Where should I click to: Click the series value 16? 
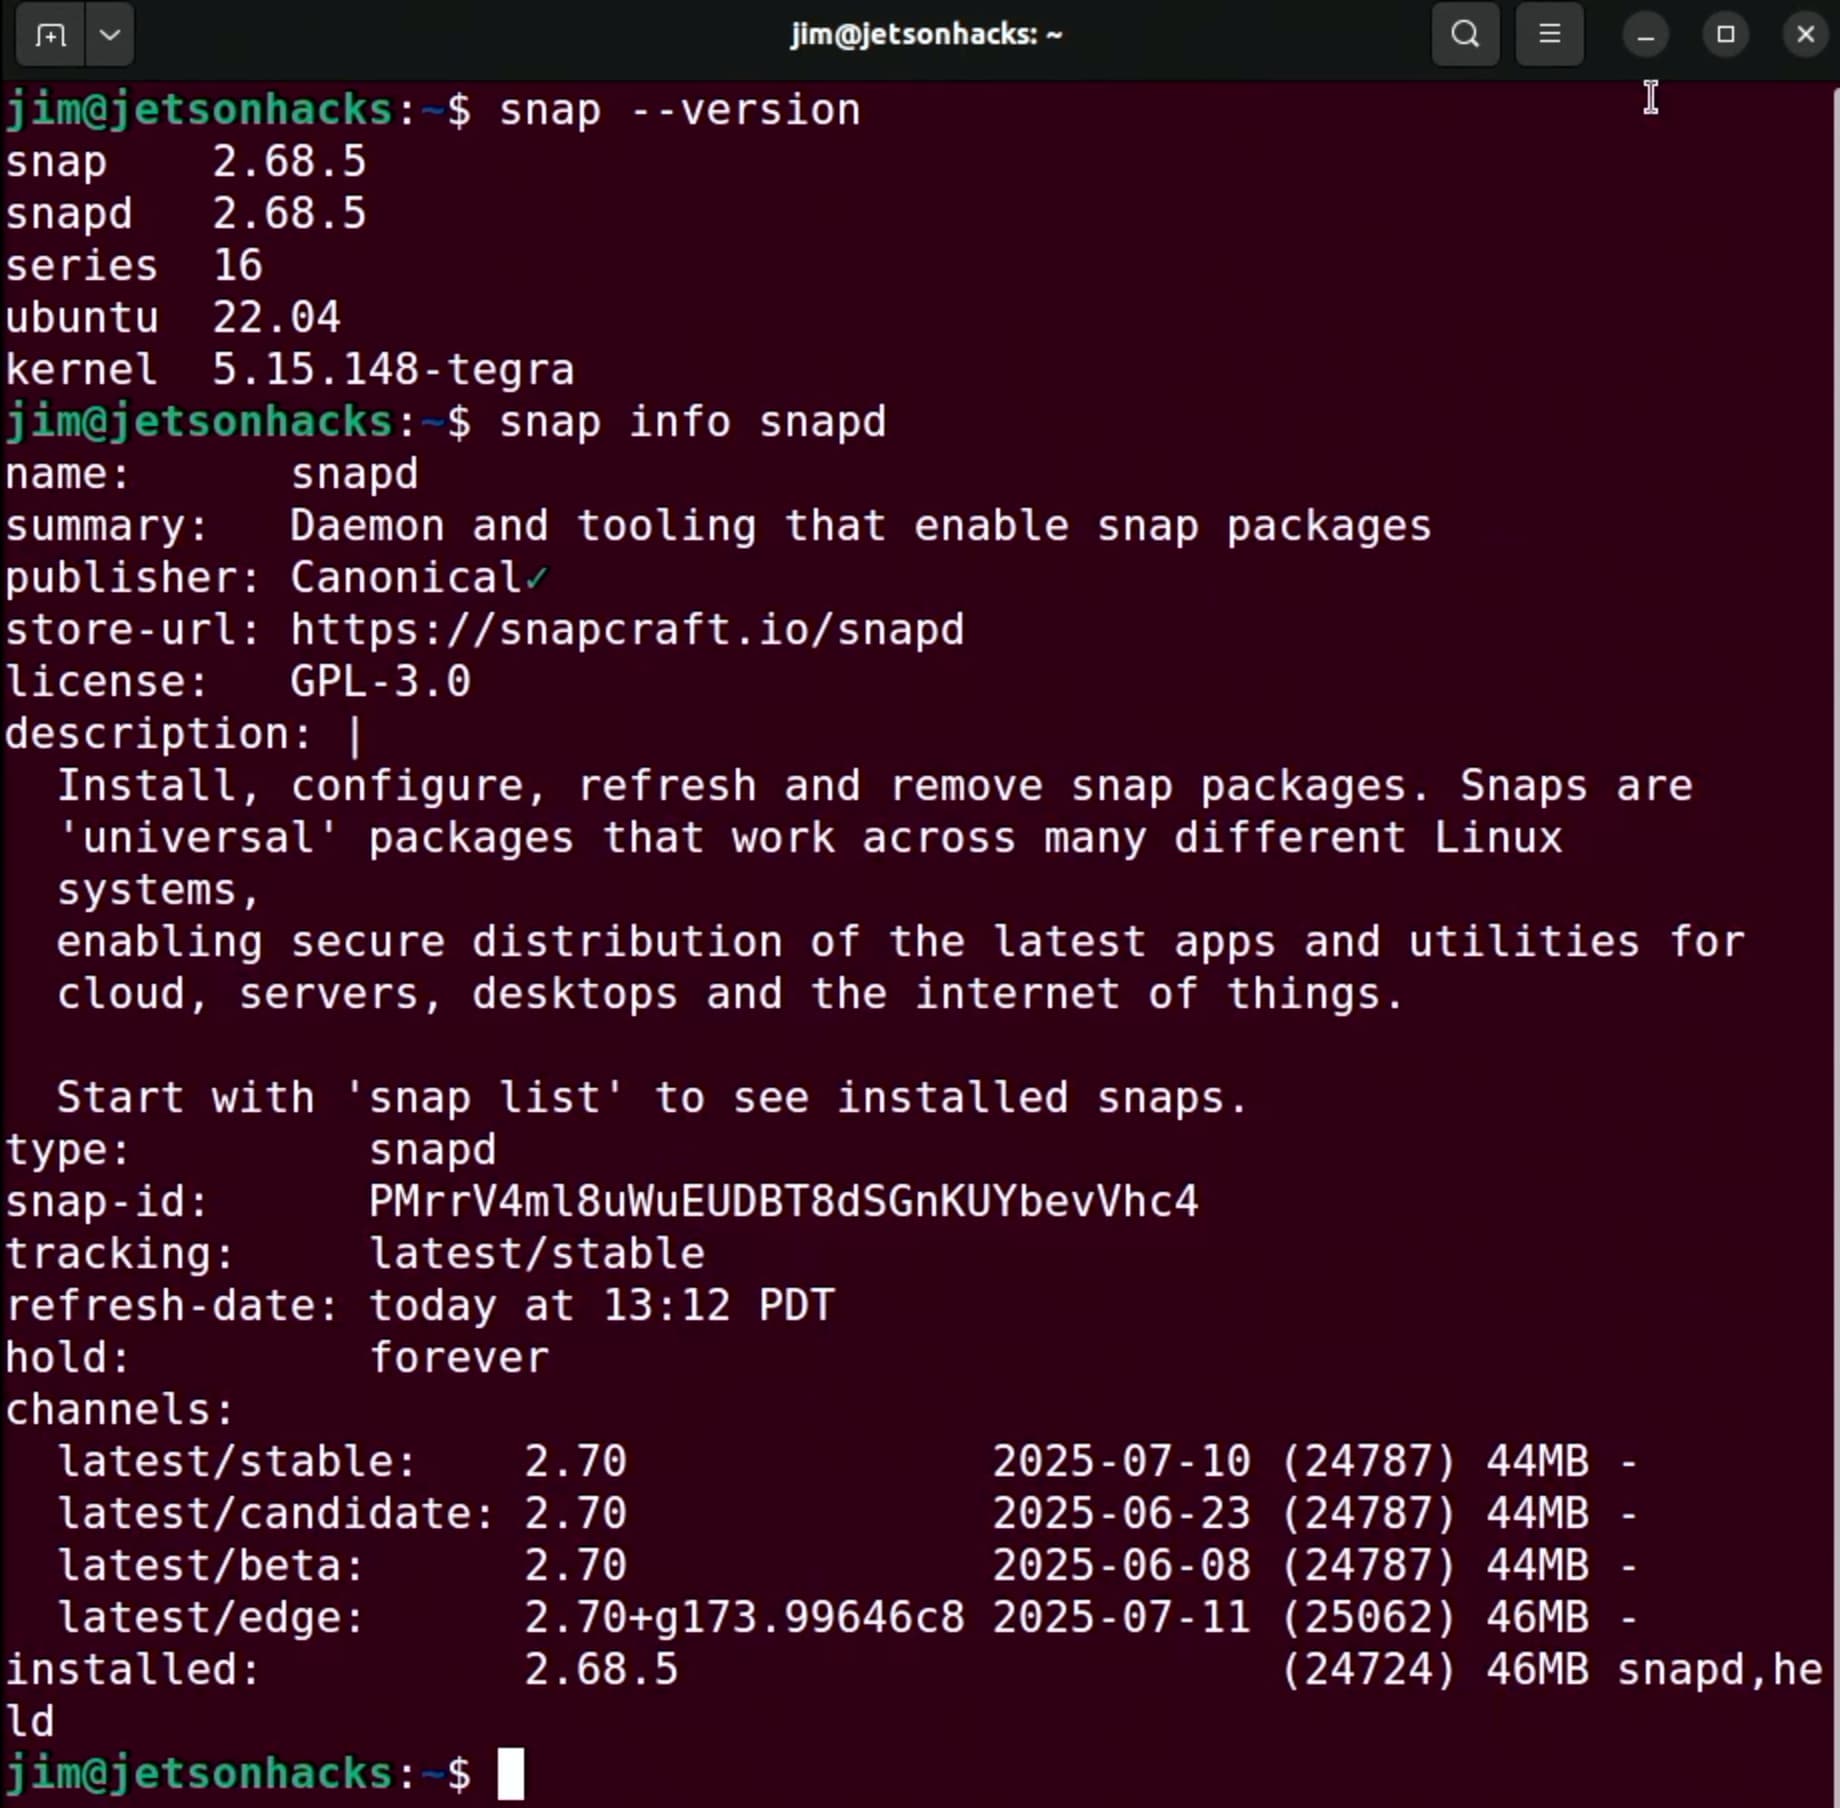pos(237,266)
